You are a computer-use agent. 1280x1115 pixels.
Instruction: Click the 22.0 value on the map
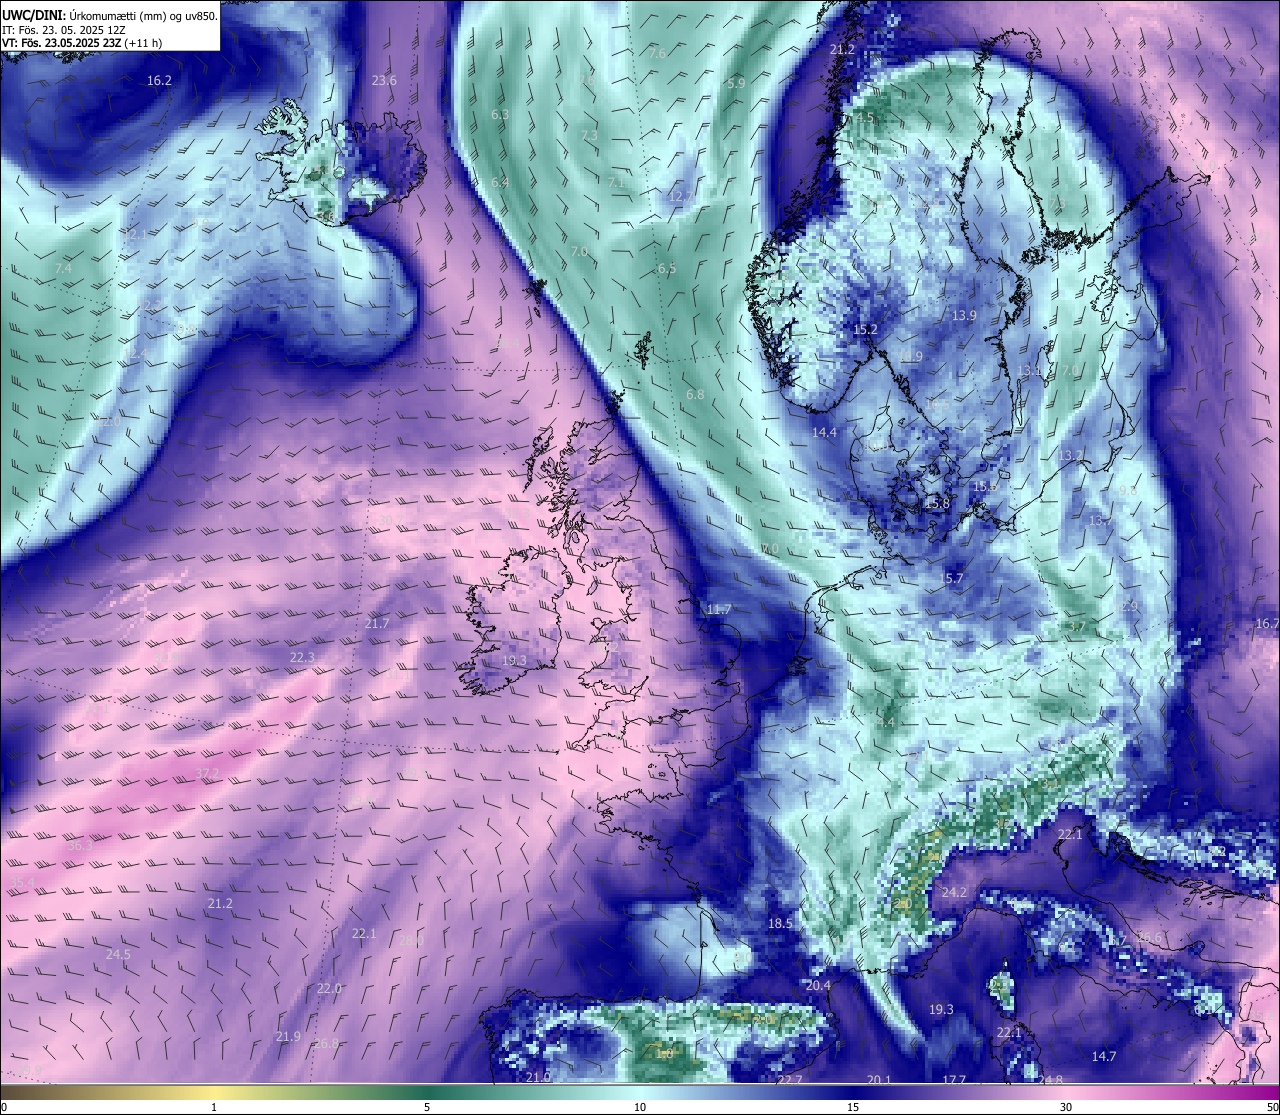tap(329, 988)
